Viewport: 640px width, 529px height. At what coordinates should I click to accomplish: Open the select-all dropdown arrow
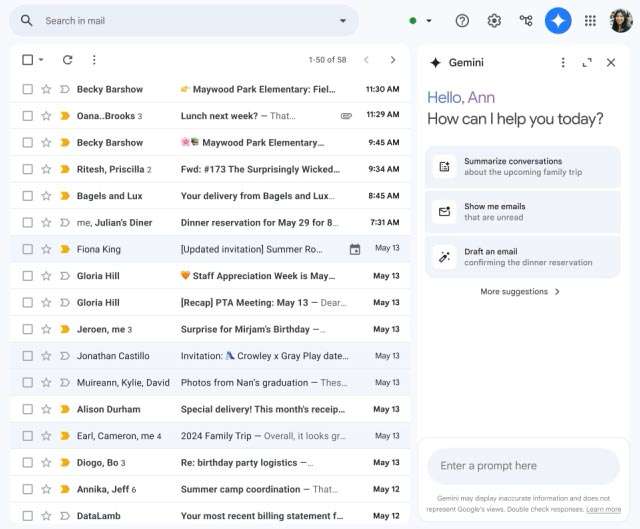click(41, 60)
